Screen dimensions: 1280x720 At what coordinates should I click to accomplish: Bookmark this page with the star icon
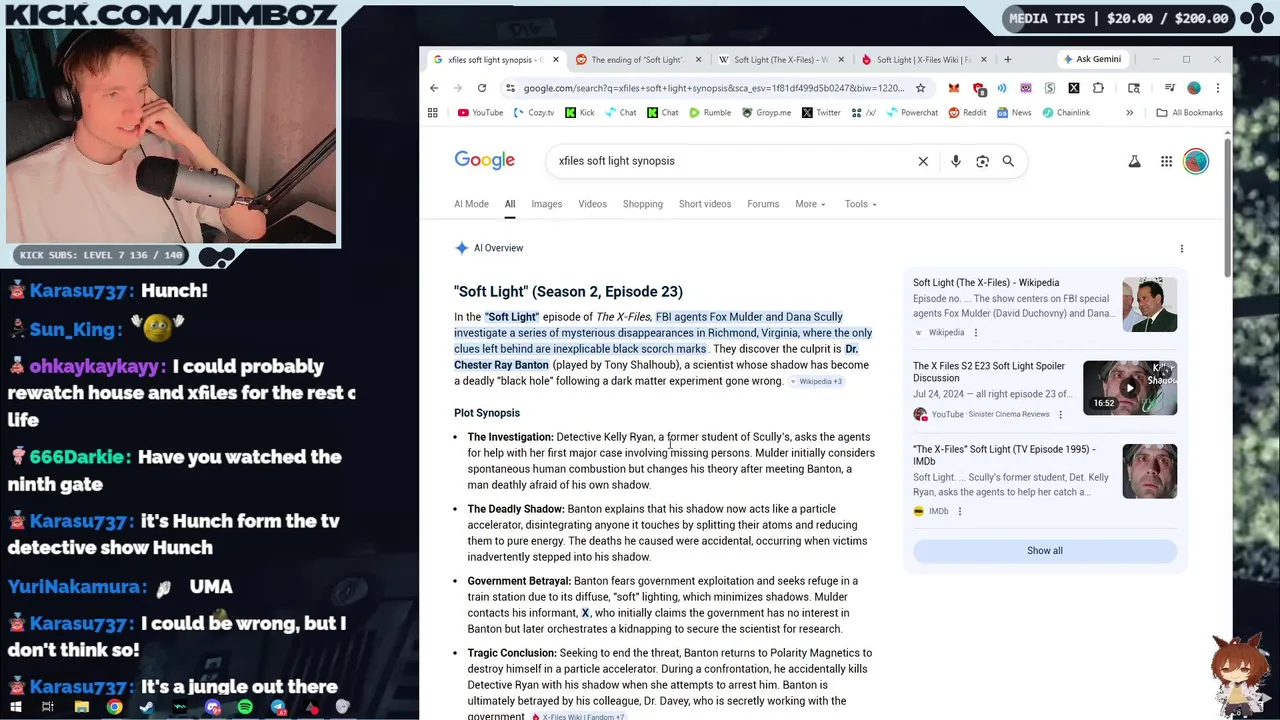[x=921, y=88]
